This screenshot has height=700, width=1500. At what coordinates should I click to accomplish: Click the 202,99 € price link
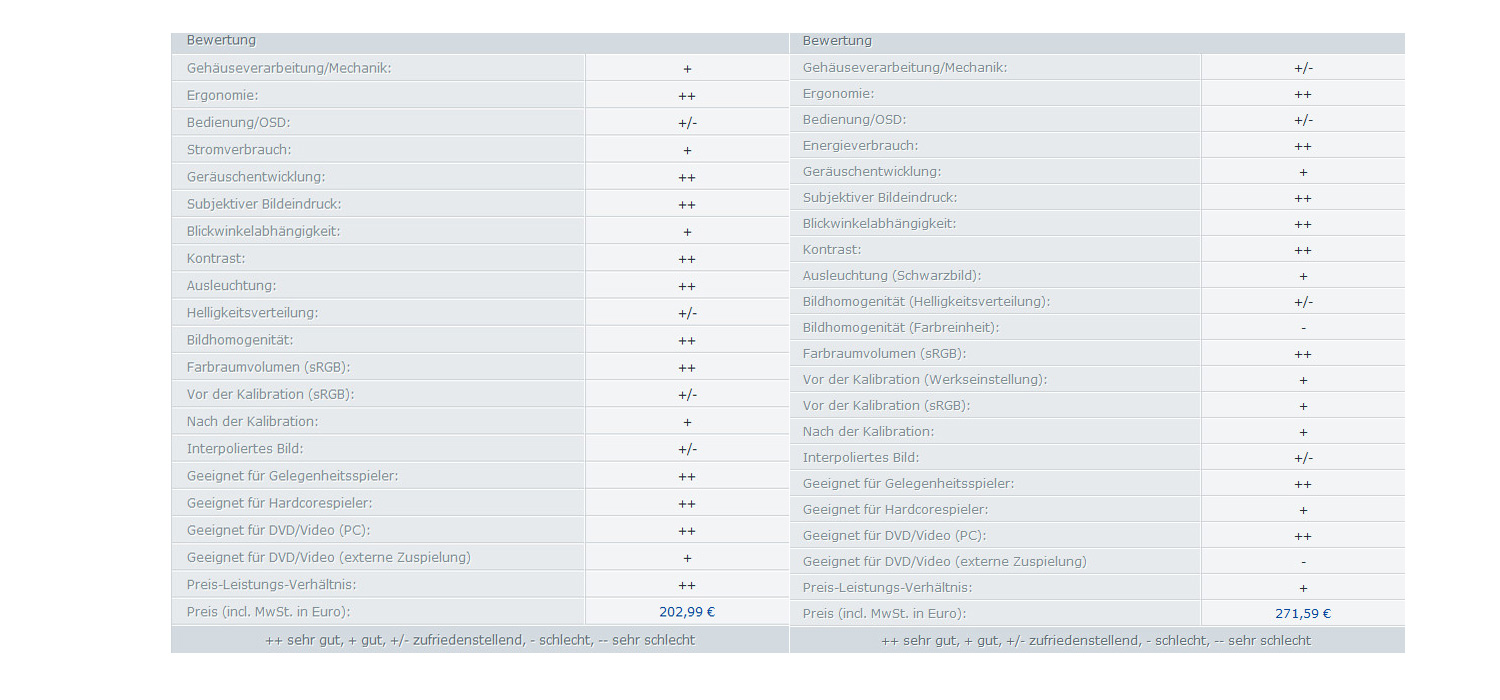click(687, 612)
